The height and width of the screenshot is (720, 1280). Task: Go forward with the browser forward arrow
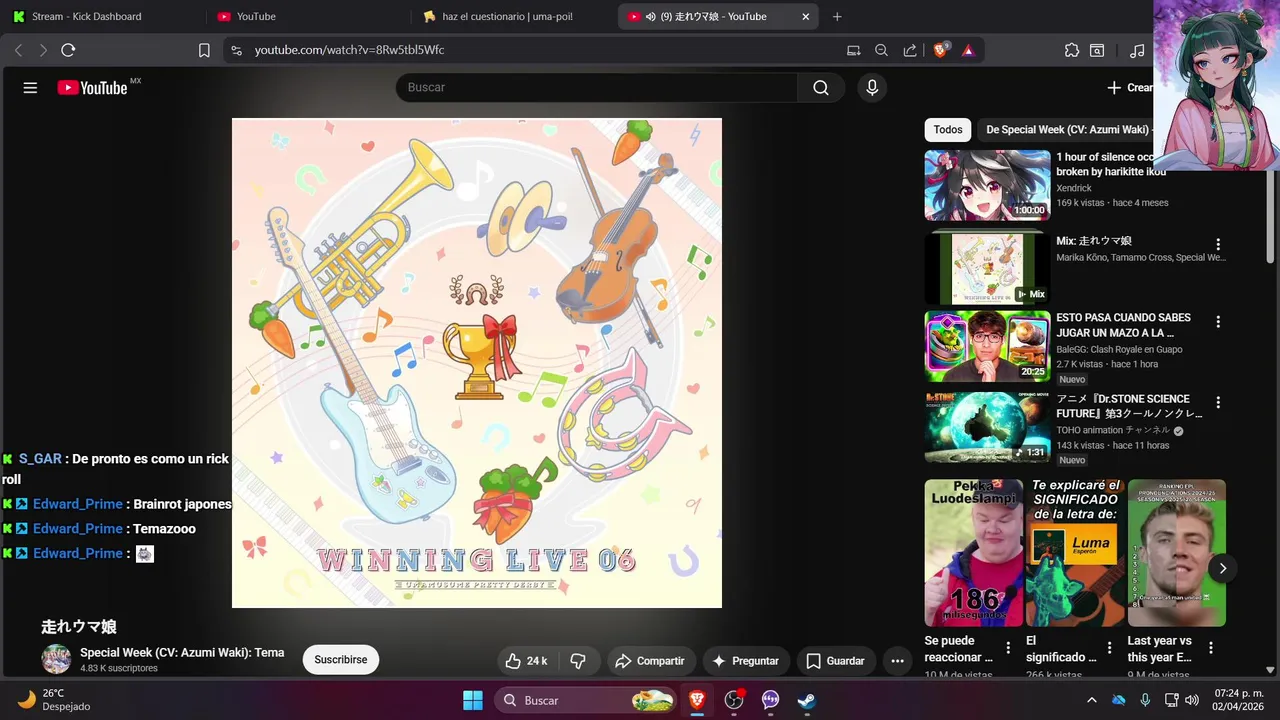(x=43, y=50)
